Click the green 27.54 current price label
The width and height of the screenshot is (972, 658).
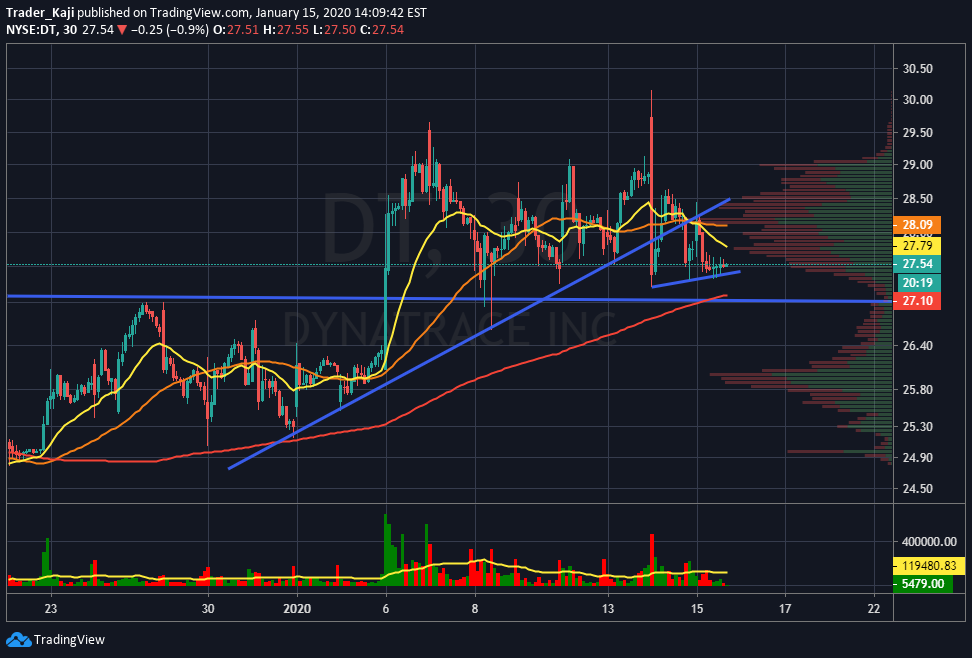pos(917,264)
